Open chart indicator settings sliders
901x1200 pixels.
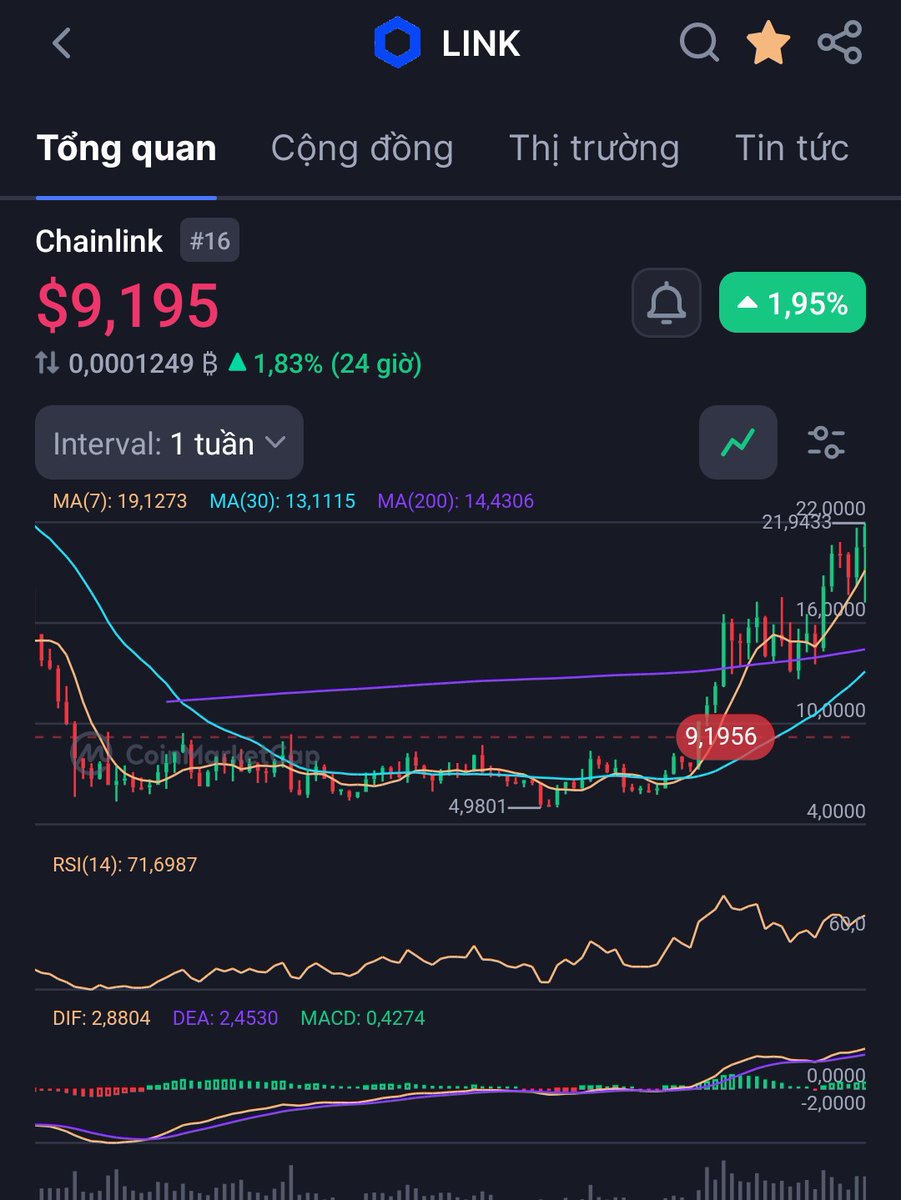(826, 442)
